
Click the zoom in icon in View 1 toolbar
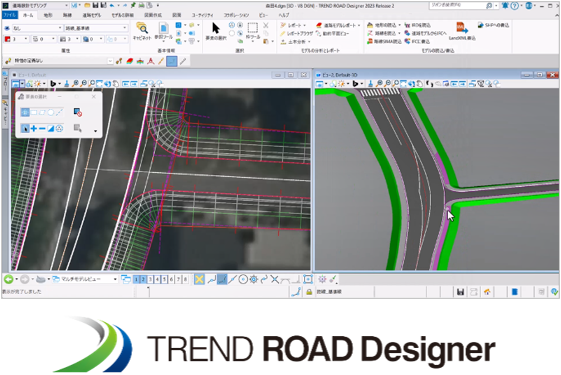point(75,84)
